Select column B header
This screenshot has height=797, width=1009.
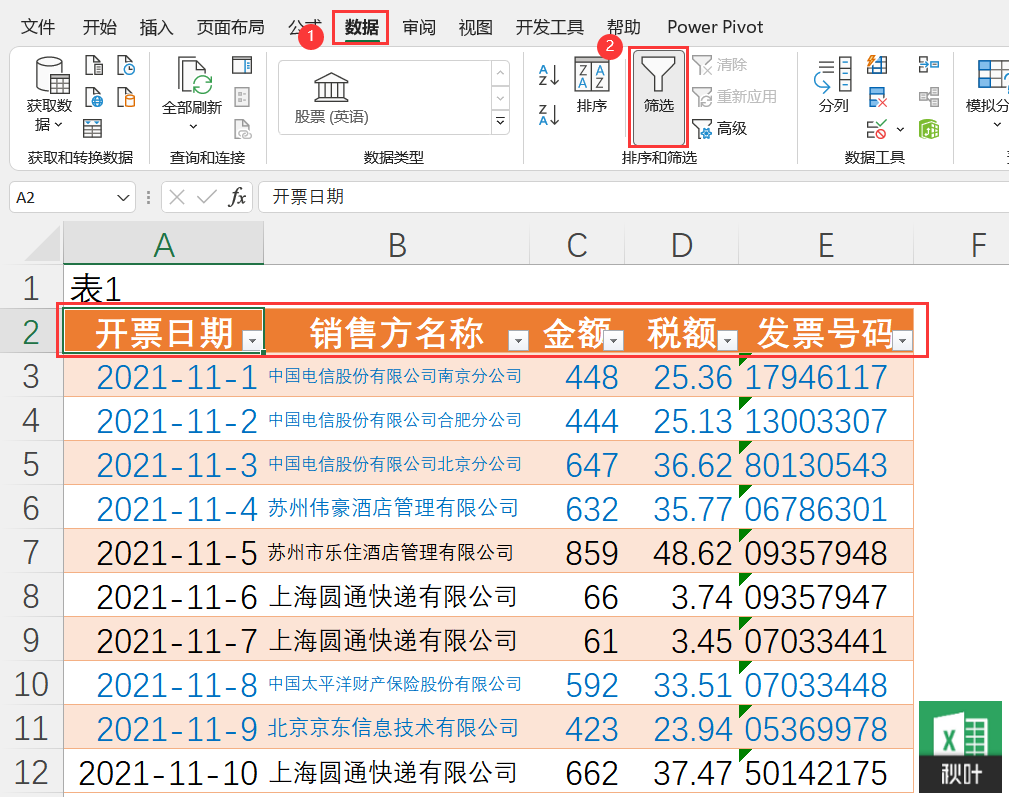[397, 245]
